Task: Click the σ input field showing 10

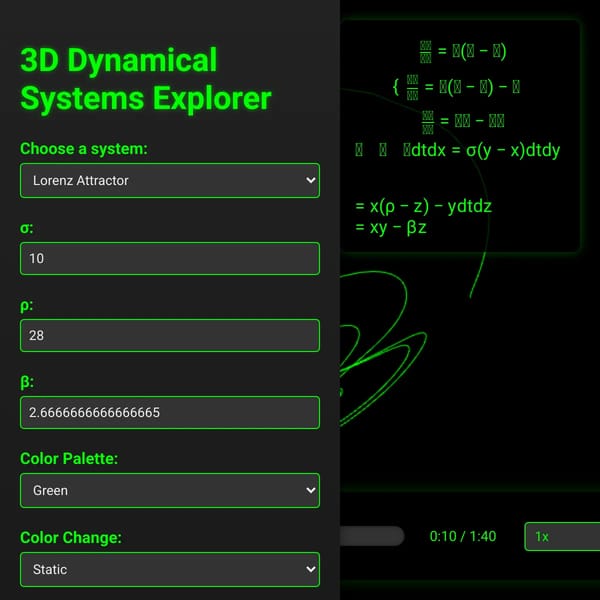Action: (170, 258)
